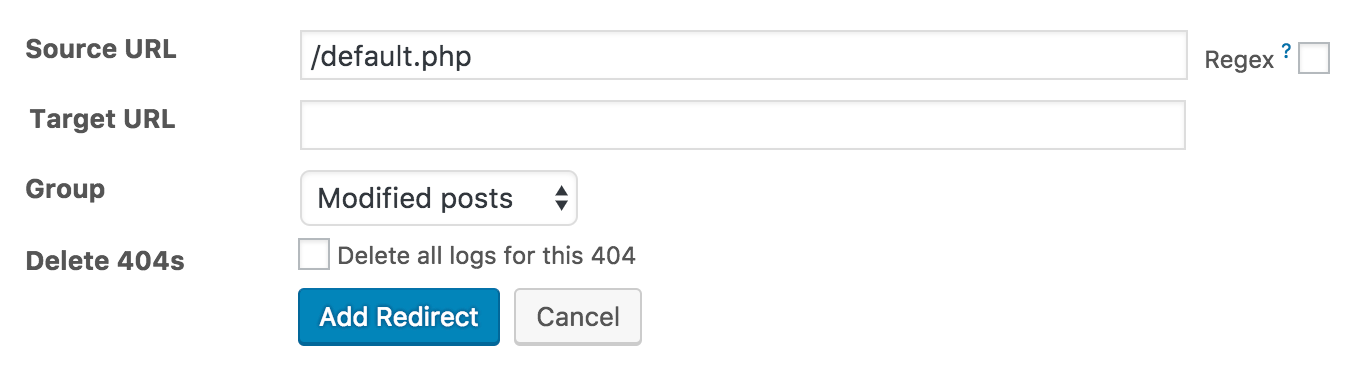Viewport: 1354px width, 368px height.
Task: Dismiss form using the grey Cancel button
Action: pyautogui.click(x=578, y=317)
